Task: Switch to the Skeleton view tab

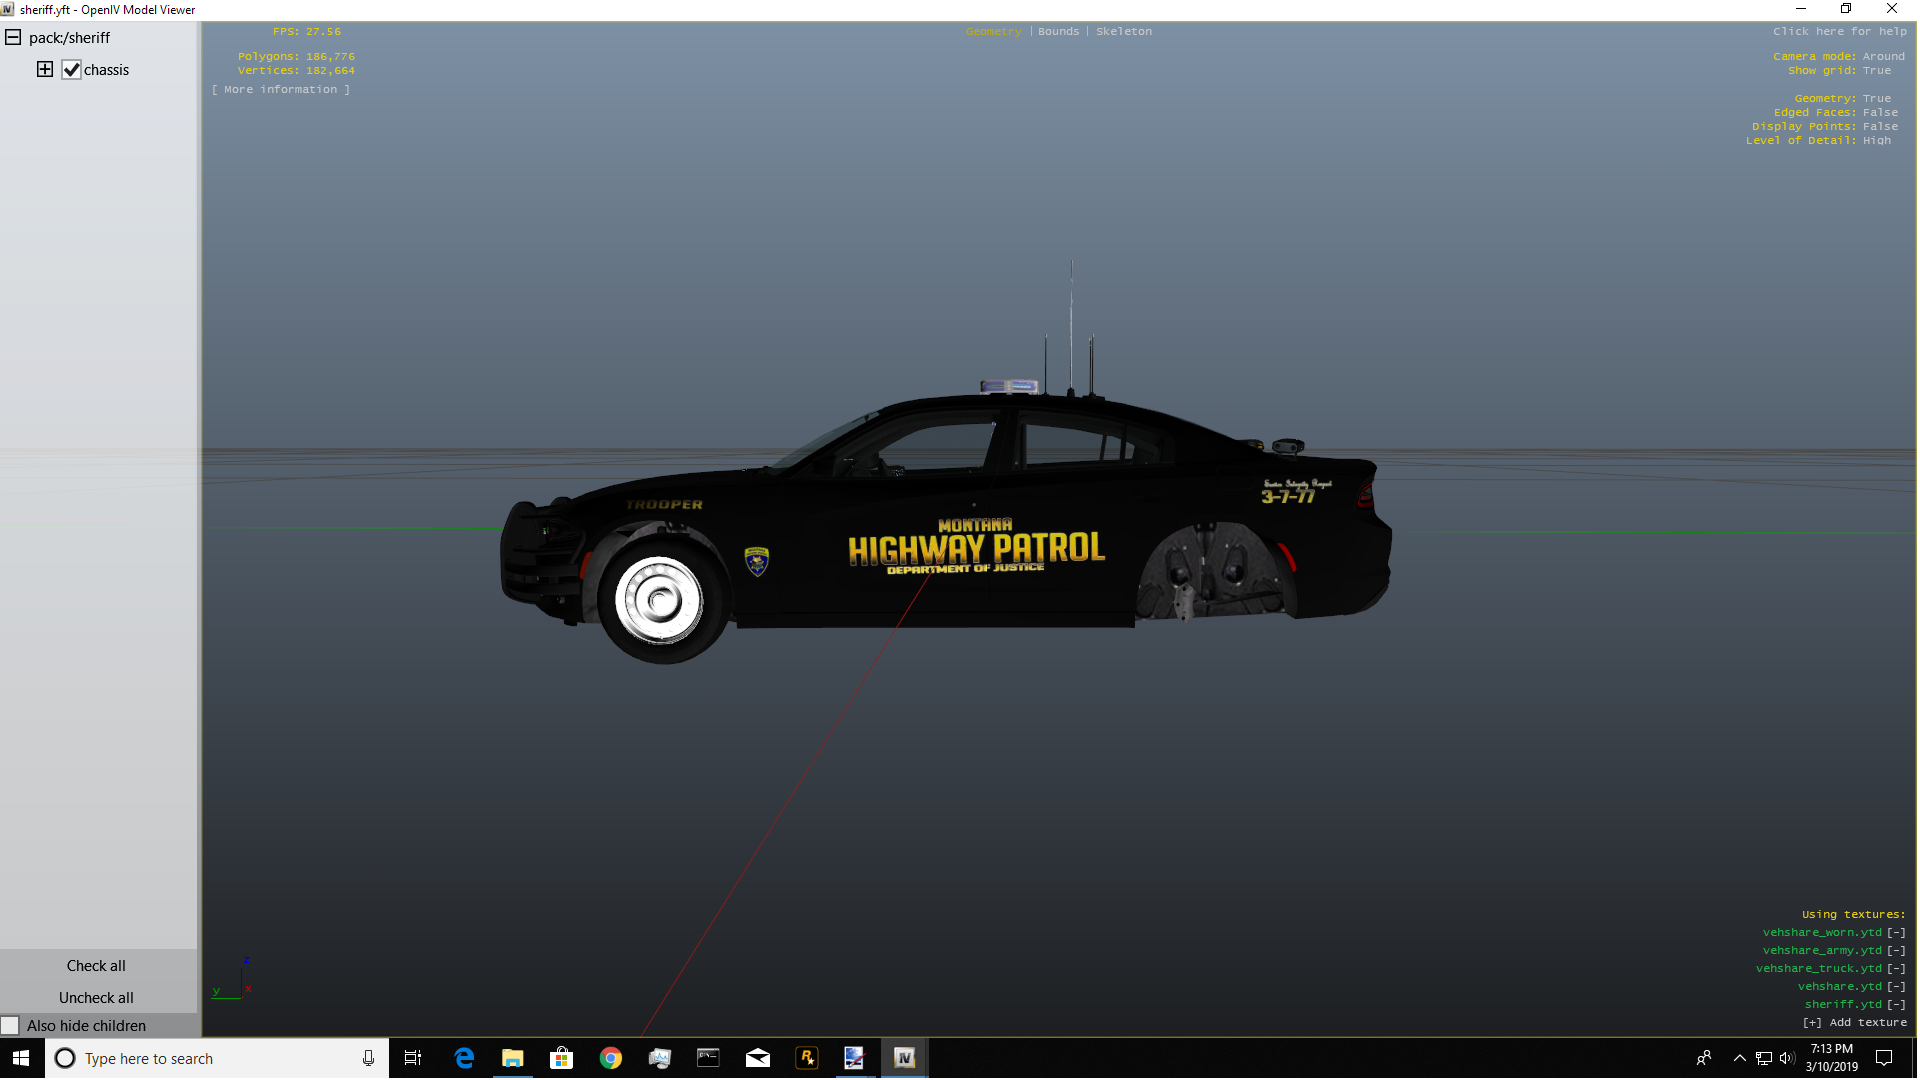Action: click(1123, 32)
